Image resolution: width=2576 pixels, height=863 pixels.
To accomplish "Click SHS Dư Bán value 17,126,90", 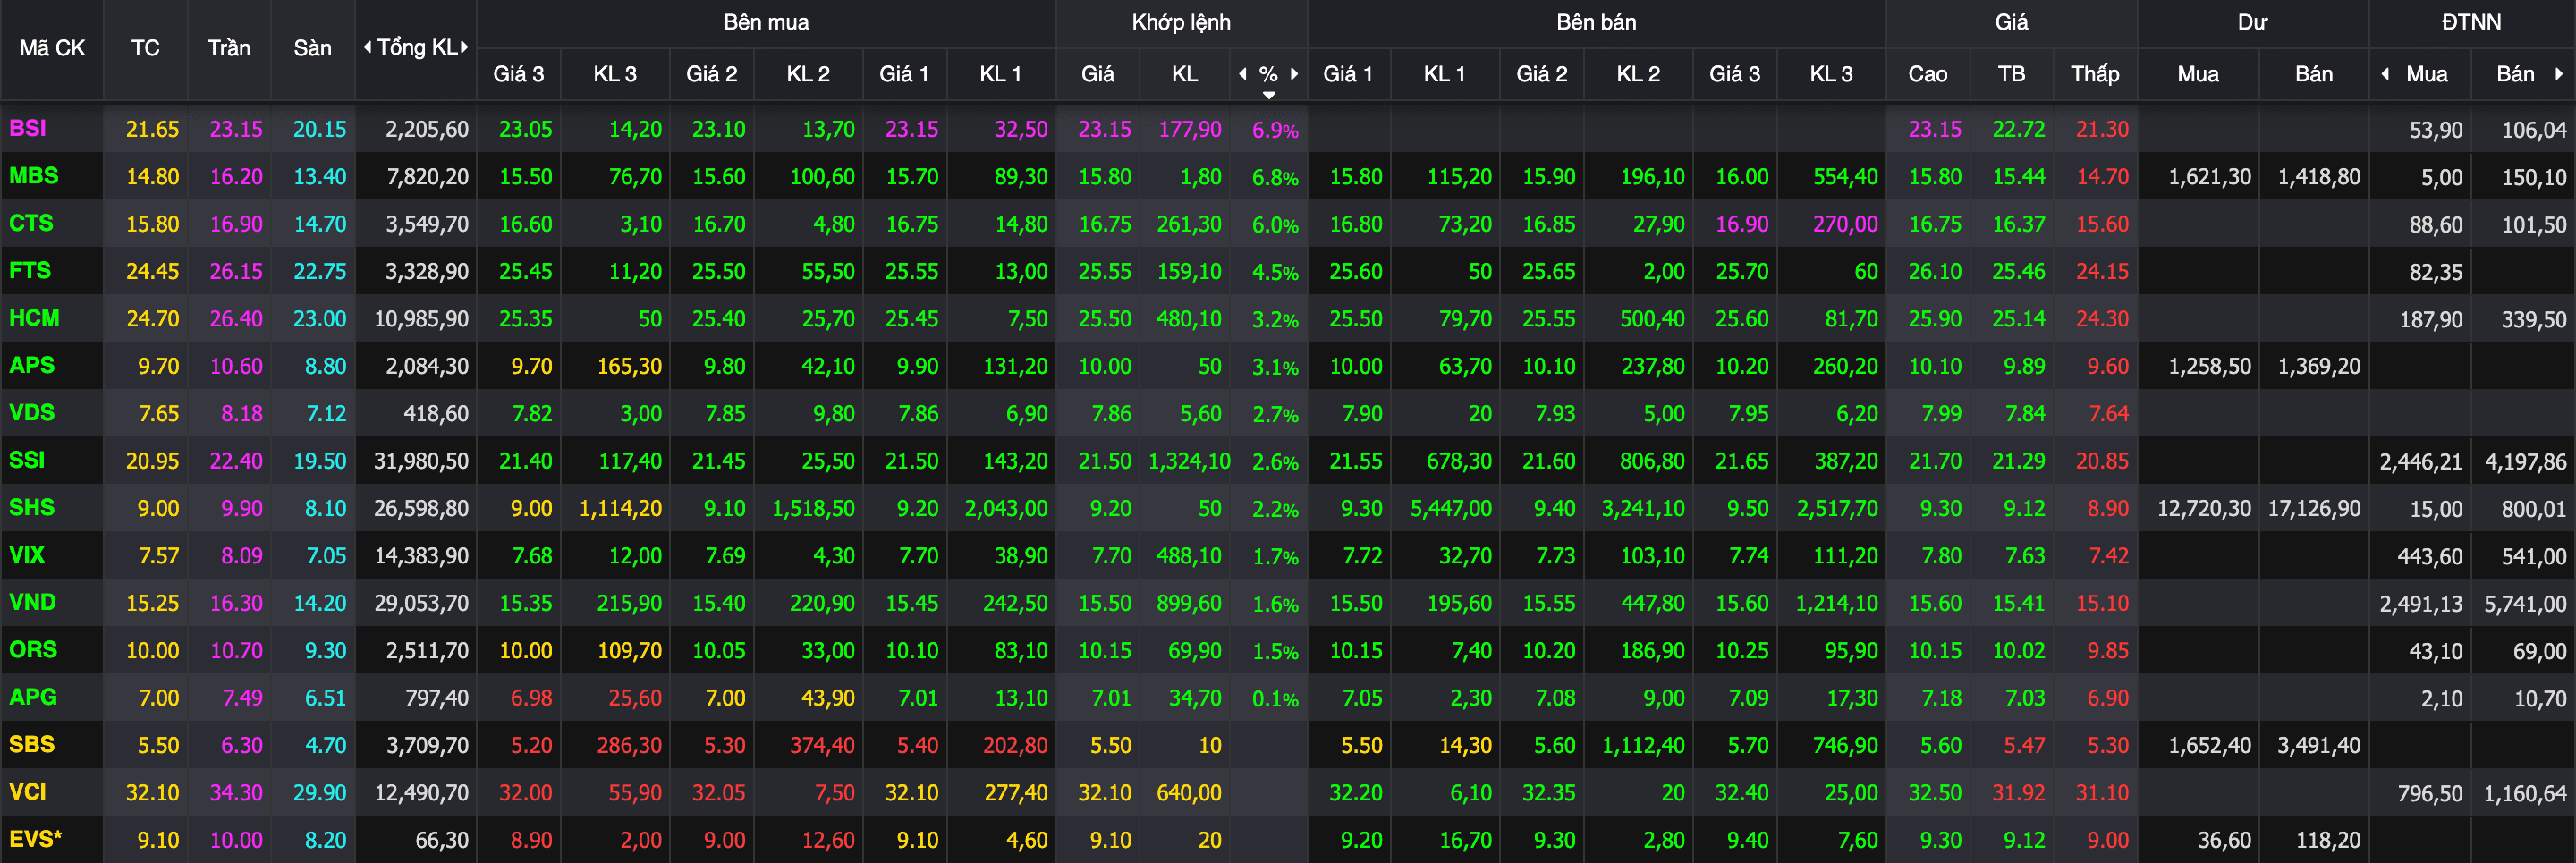I will [2313, 509].
